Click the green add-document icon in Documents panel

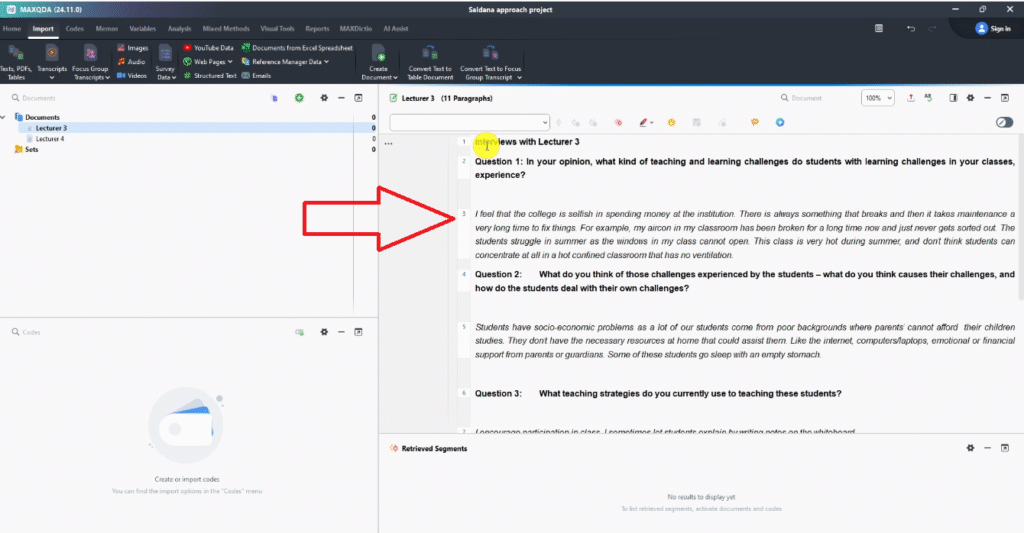tap(299, 98)
